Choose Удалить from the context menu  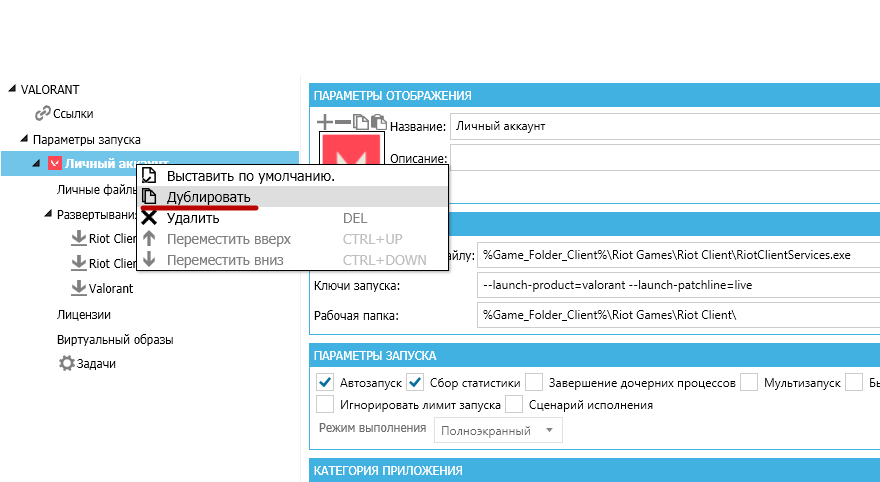pos(292,218)
